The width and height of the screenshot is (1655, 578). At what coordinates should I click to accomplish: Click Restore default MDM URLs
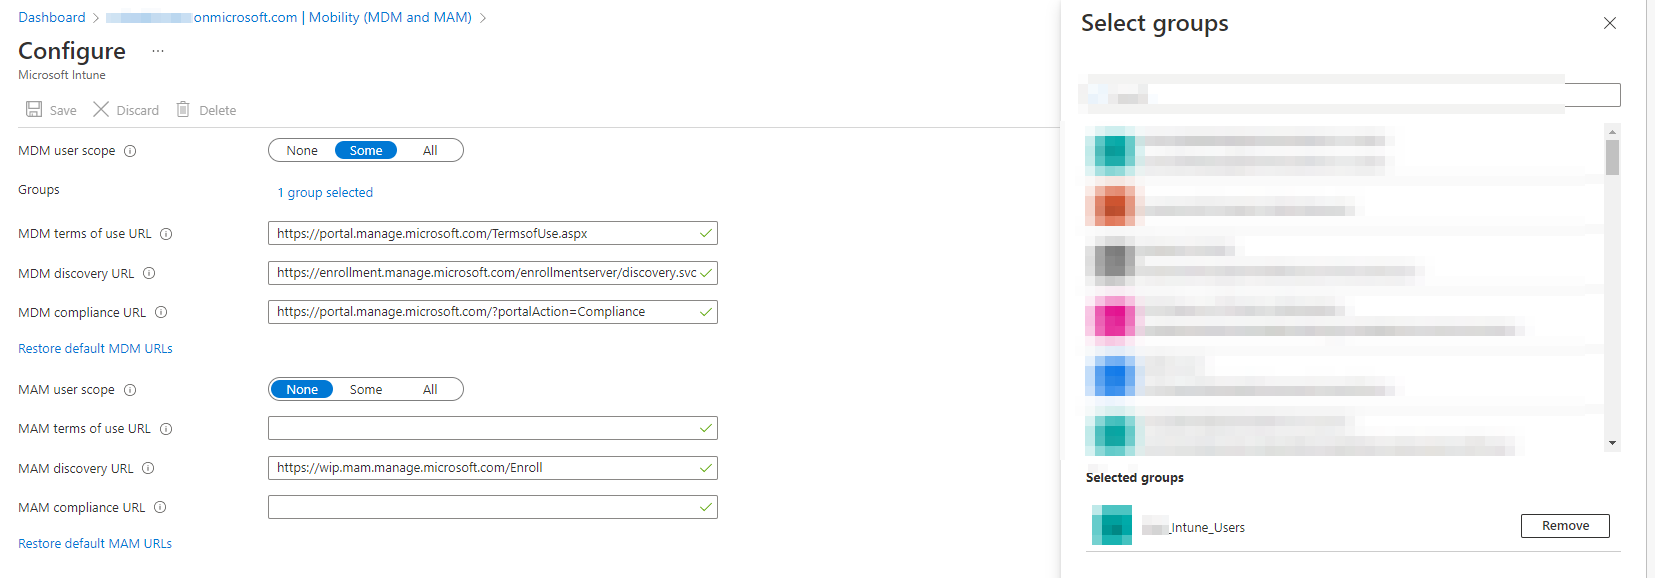click(x=95, y=348)
